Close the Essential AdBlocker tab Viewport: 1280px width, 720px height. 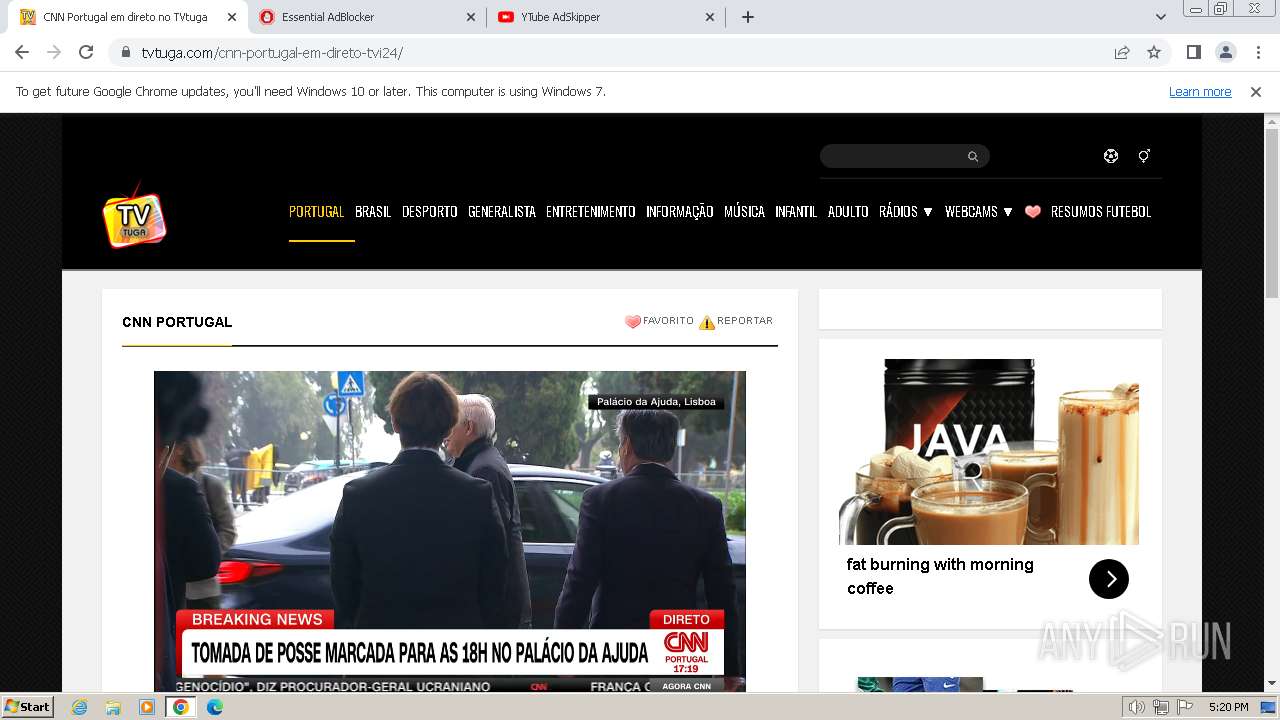(x=471, y=17)
